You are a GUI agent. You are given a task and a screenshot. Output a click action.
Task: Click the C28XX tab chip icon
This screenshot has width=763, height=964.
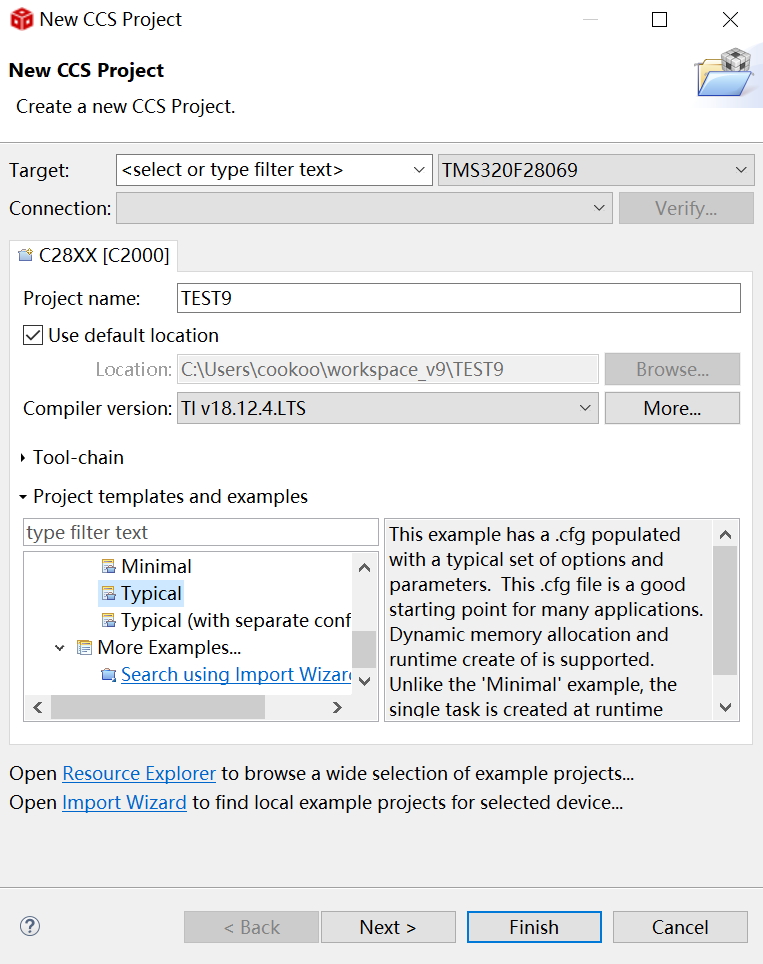tap(26, 256)
